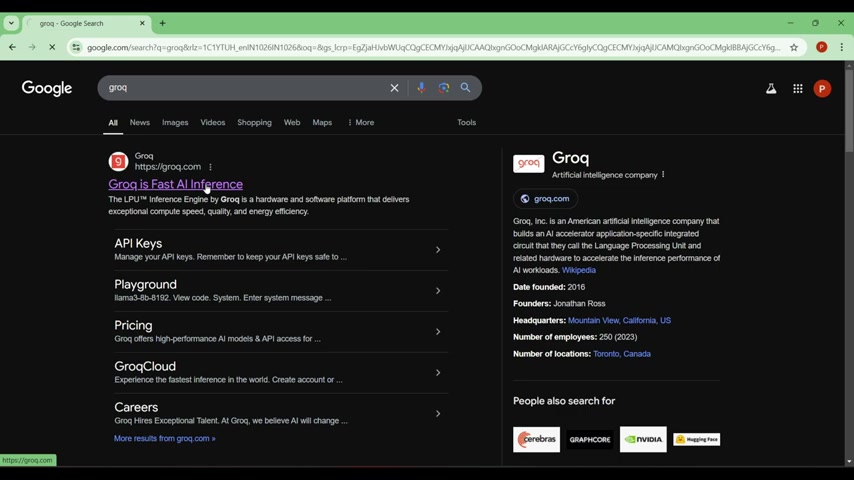Open the Toronto, Canada link

pyautogui.click(x=621, y=354)
